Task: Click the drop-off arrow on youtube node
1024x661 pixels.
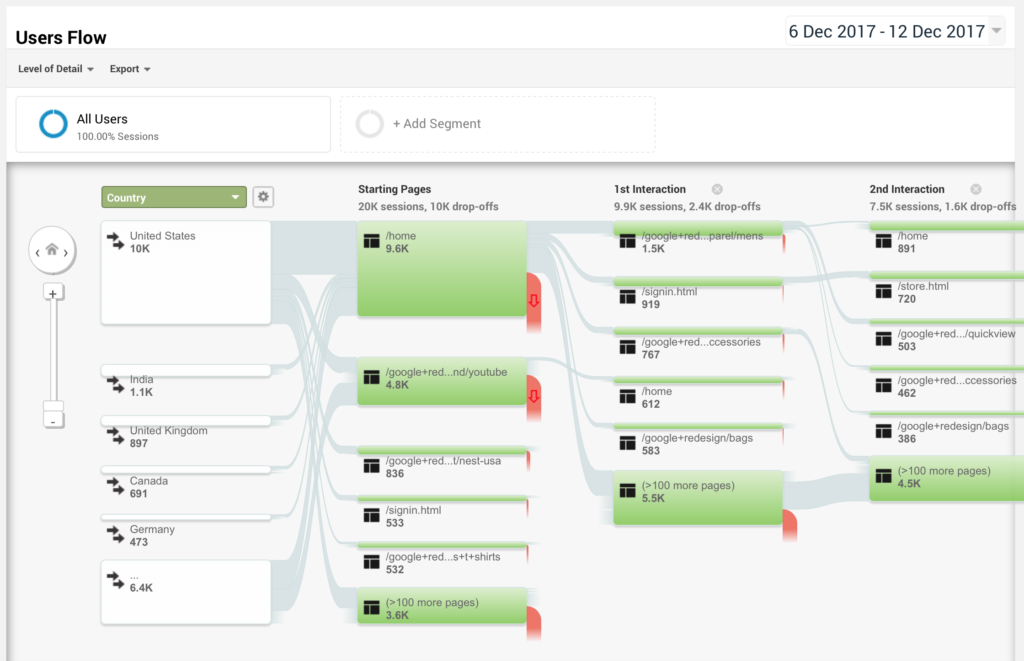Action: [533, 396]
